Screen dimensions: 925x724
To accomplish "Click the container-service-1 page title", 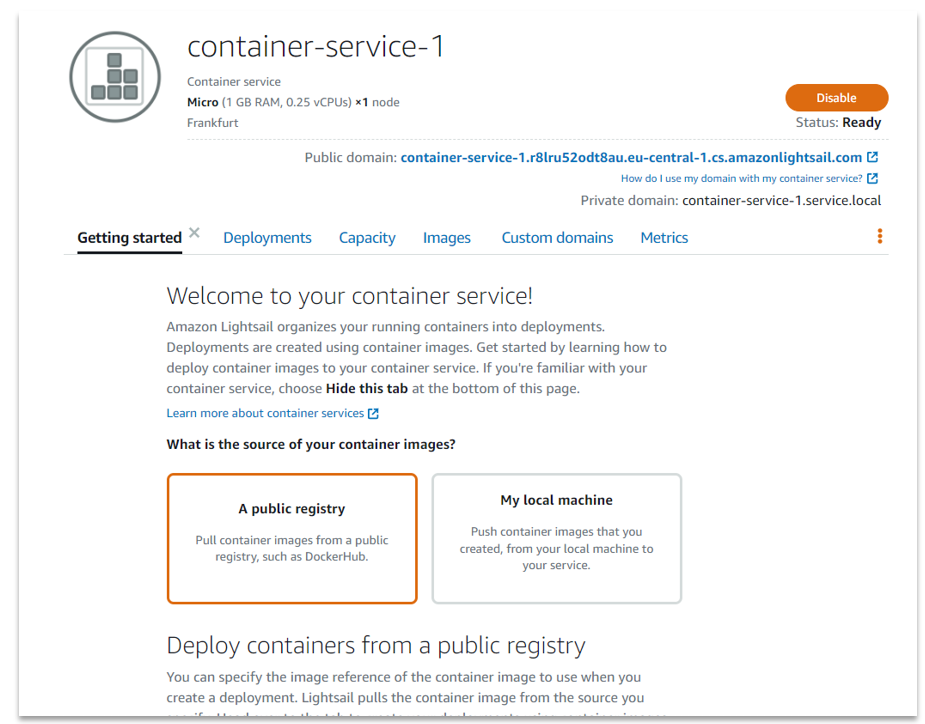I will click(316, 47).
